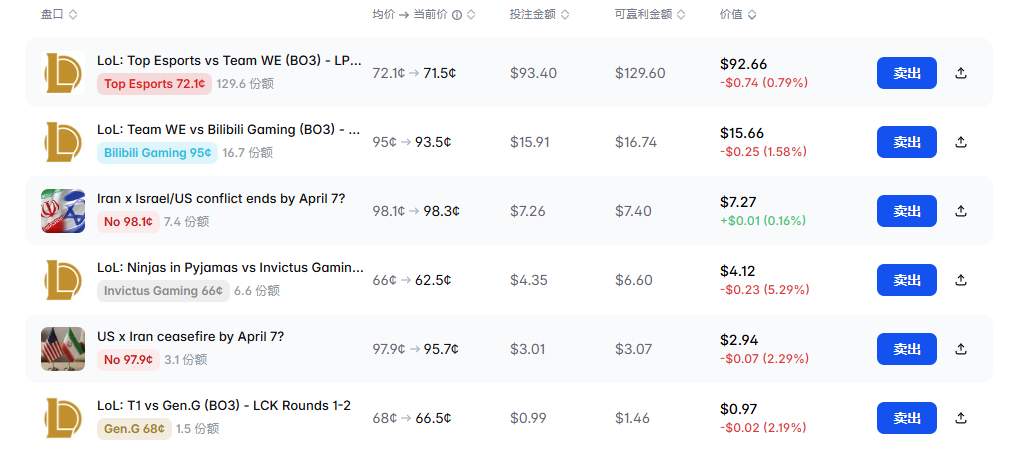Click the $1.46 winnable amount
The image size is (1034, 468).
click(632, 418)
